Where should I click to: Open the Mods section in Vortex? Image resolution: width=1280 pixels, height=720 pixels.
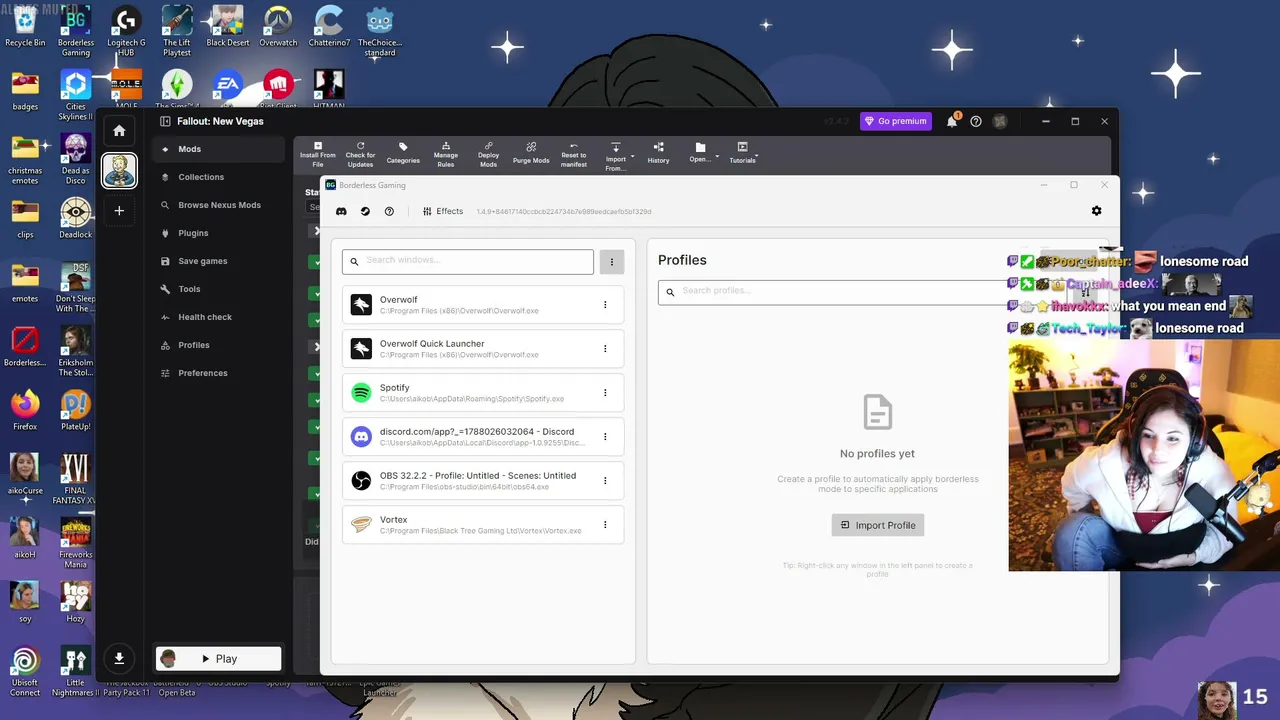coord(218,149)
